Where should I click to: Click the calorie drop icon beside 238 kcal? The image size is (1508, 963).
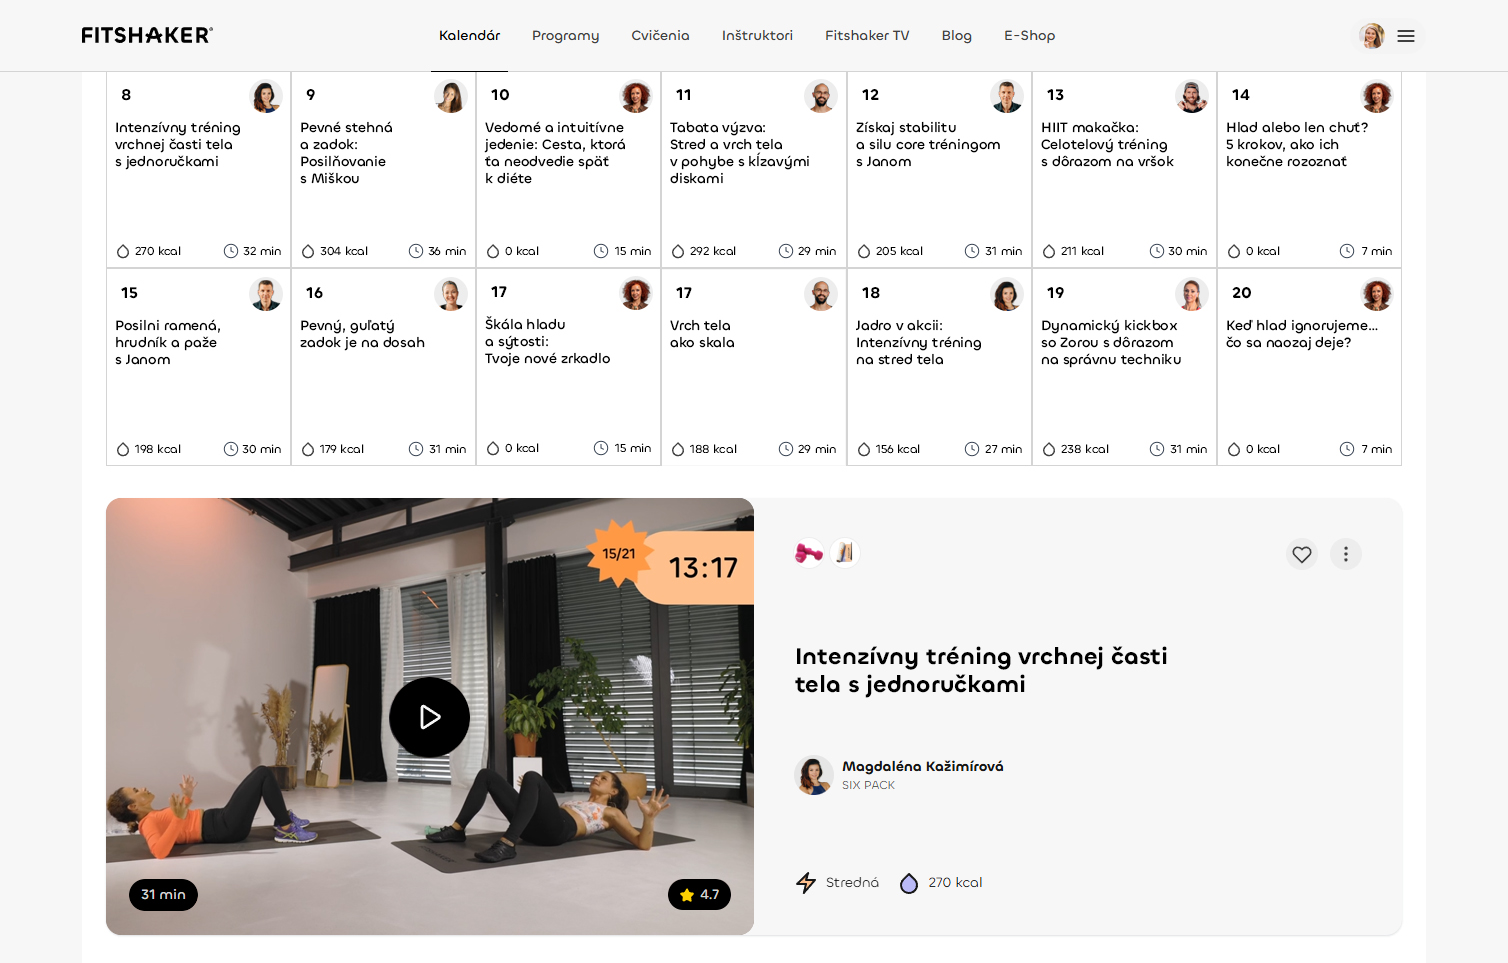(x=1049, y=450)
